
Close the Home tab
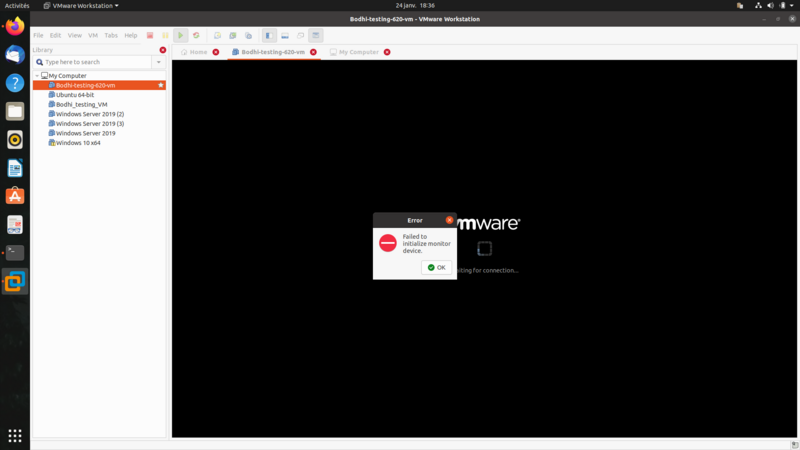tap(216, 52)
